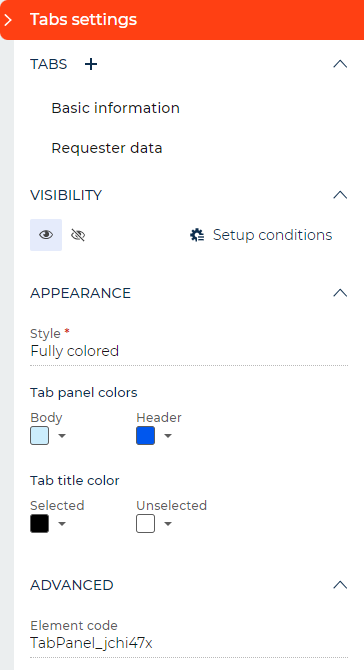Click the gear icon beside Setup conditions
Screen dimensions: 364x670
[x=197, y=235]
